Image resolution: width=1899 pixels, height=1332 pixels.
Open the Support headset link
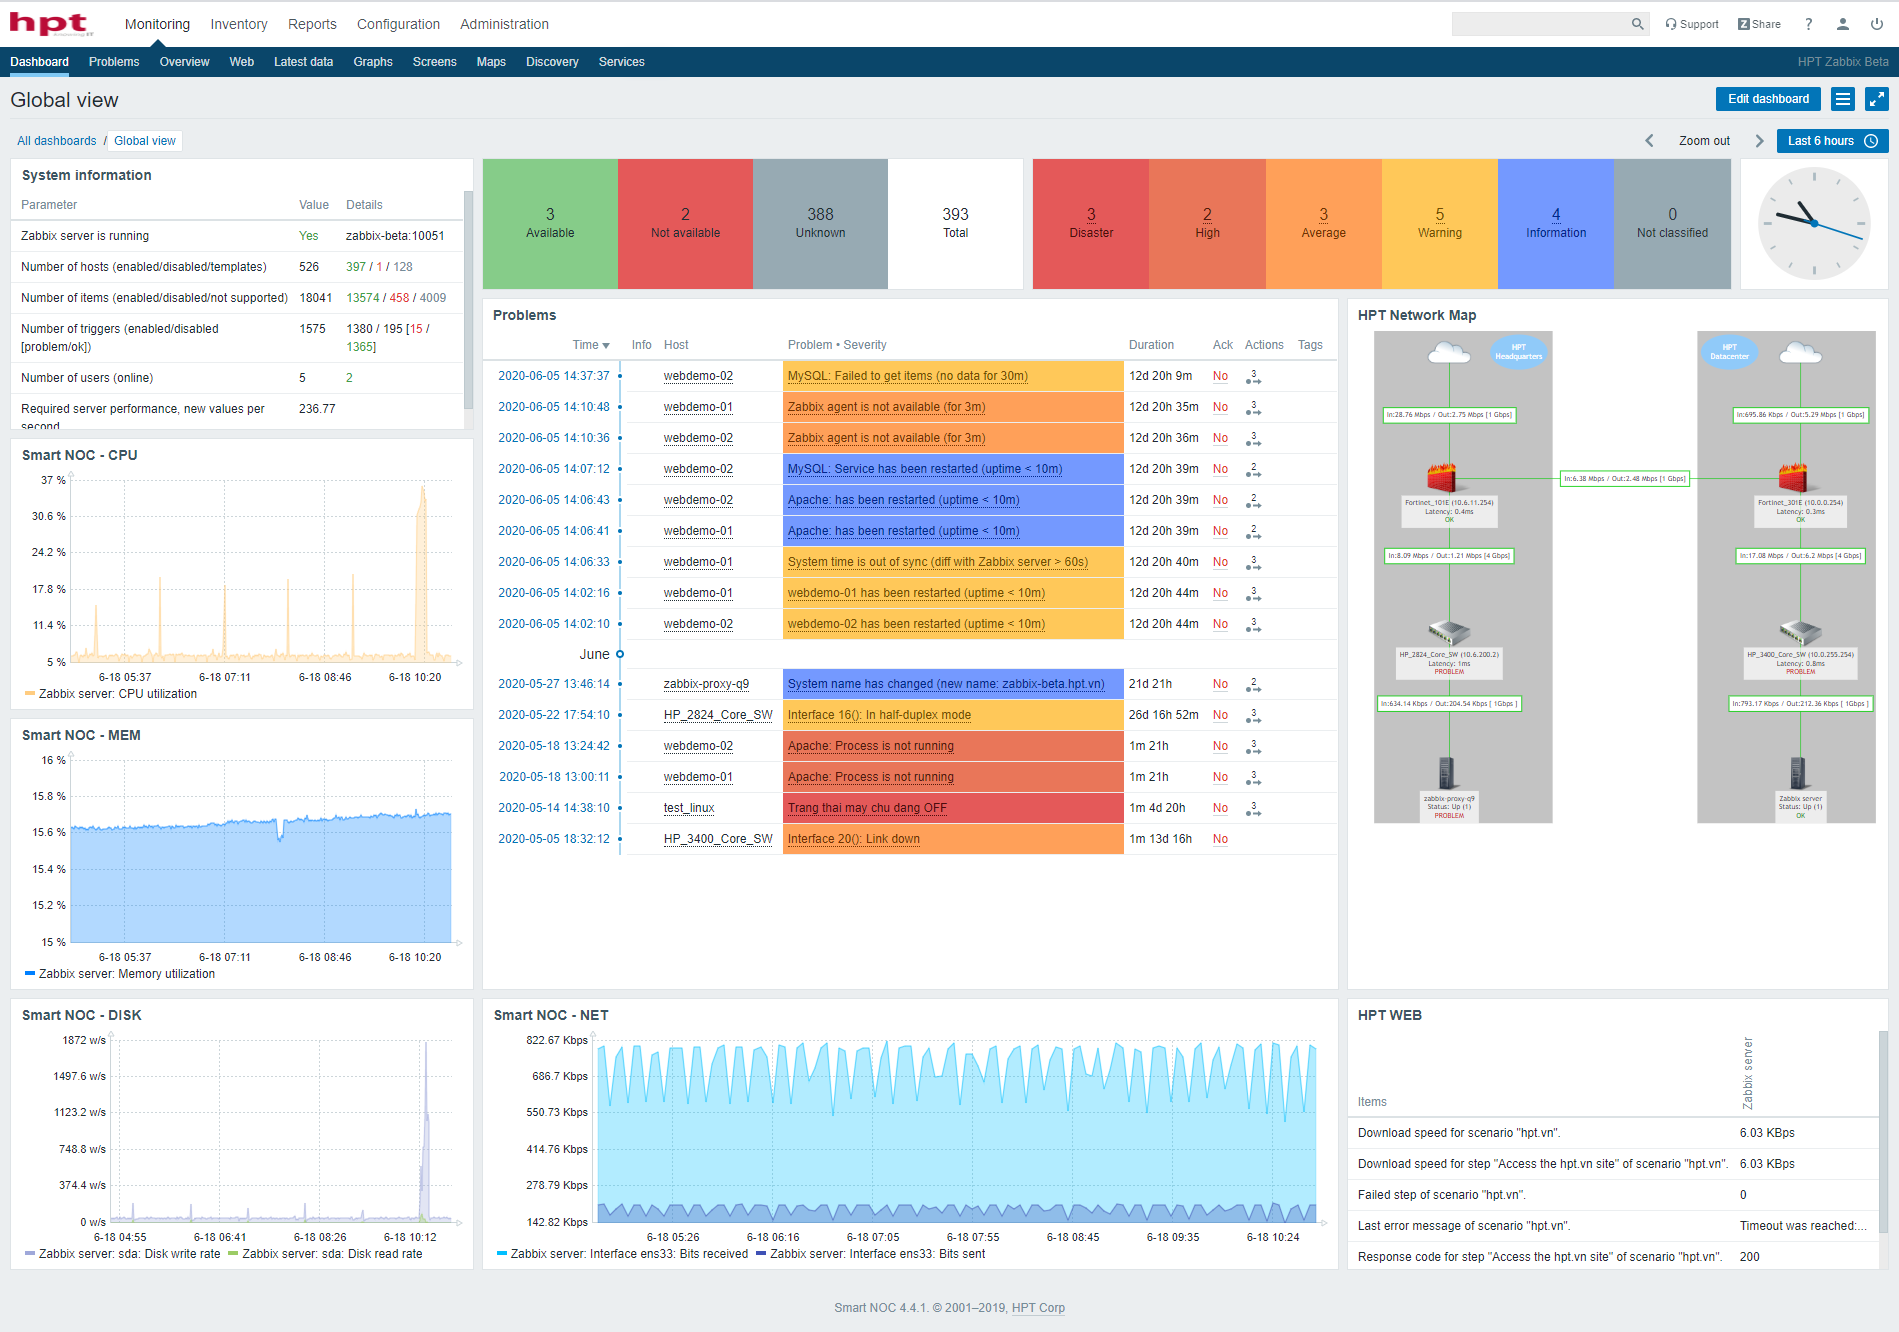(1692, 24)
